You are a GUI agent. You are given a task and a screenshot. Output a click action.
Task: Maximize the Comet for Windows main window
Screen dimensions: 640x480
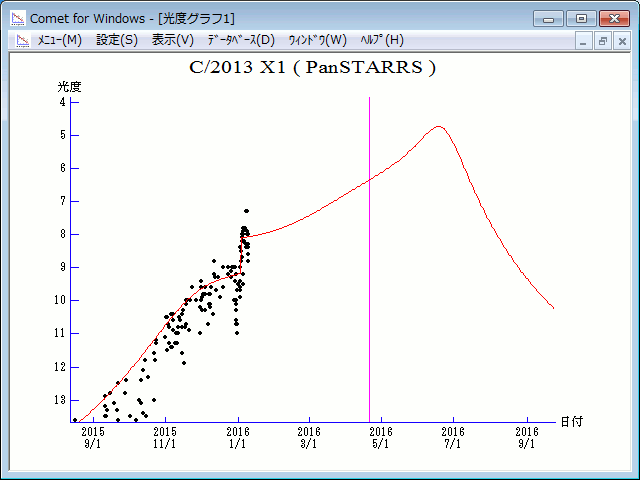point(581,19)
